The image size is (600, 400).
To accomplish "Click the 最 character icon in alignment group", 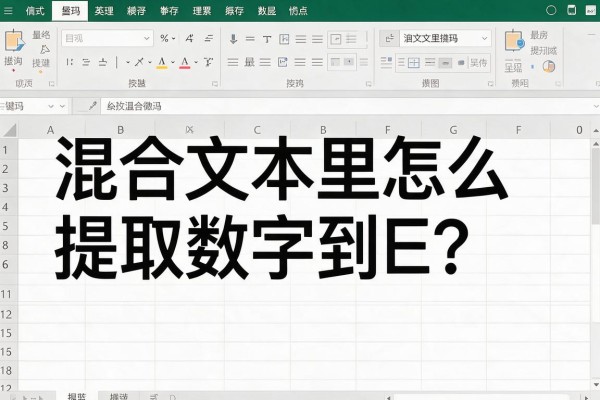I will (249, 62).
